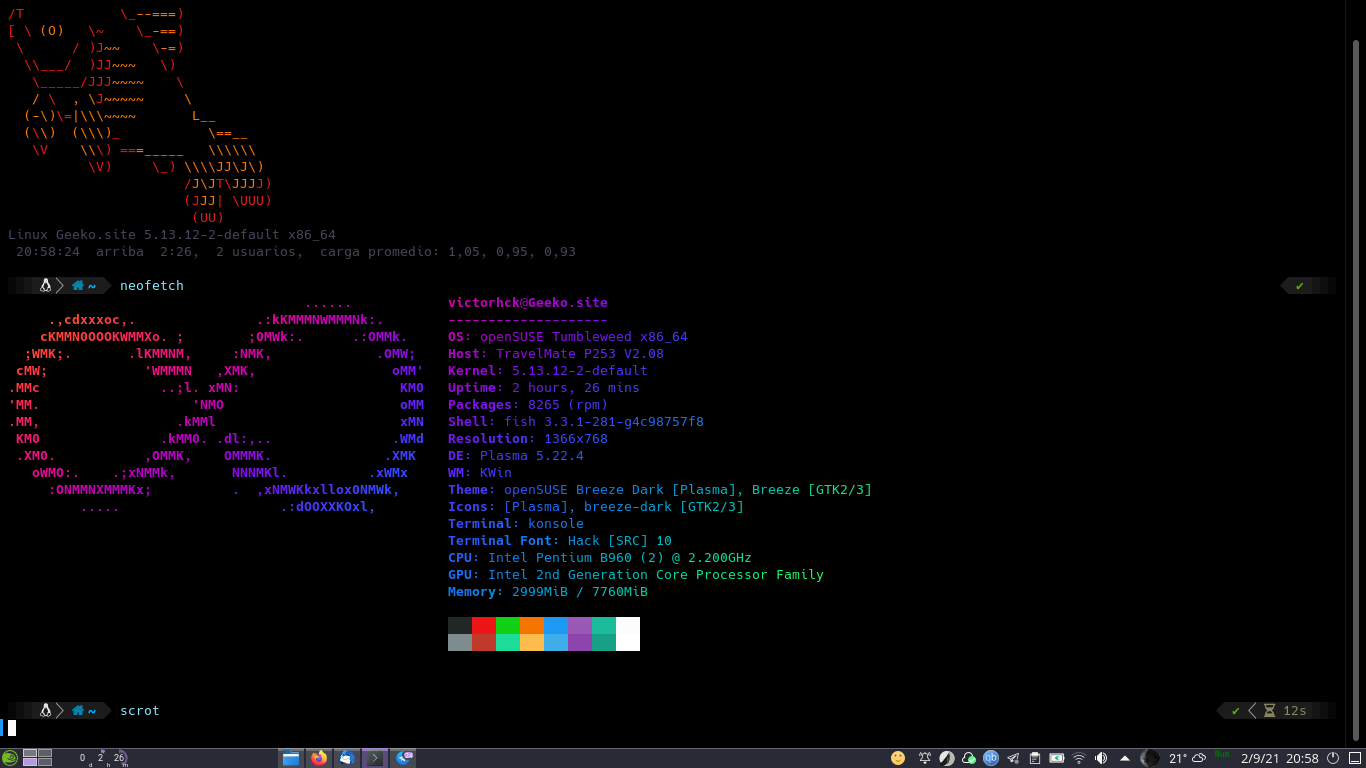
Task: Open the Wi-Fi networks tray icon
Action: click(x=1079, y=758)
